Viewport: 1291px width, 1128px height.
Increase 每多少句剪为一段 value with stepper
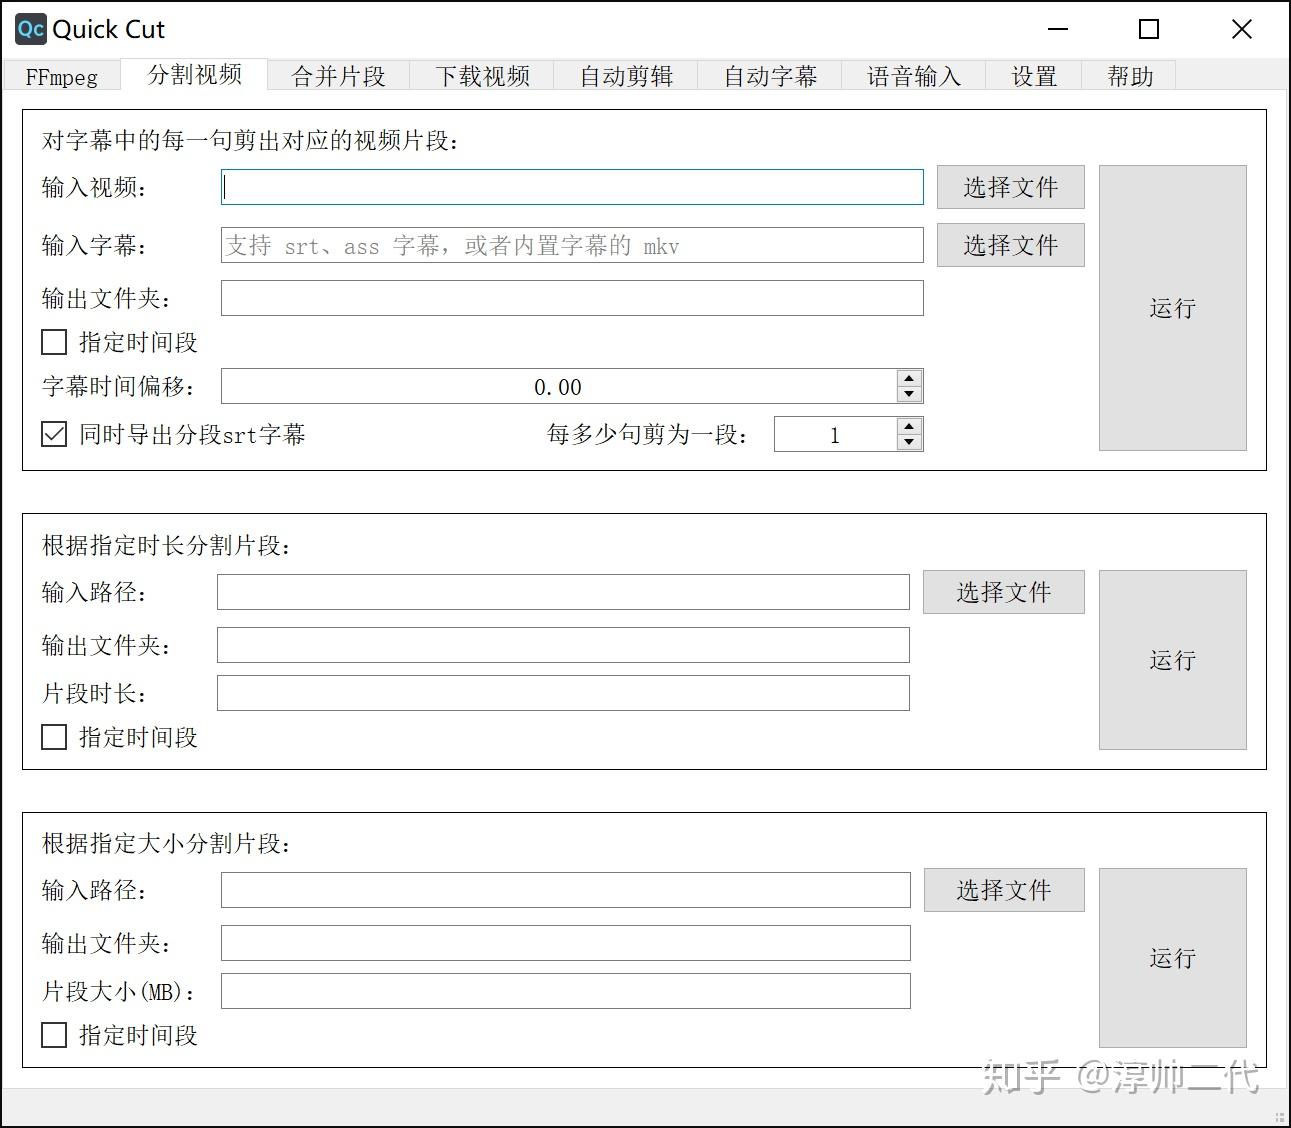908,427
